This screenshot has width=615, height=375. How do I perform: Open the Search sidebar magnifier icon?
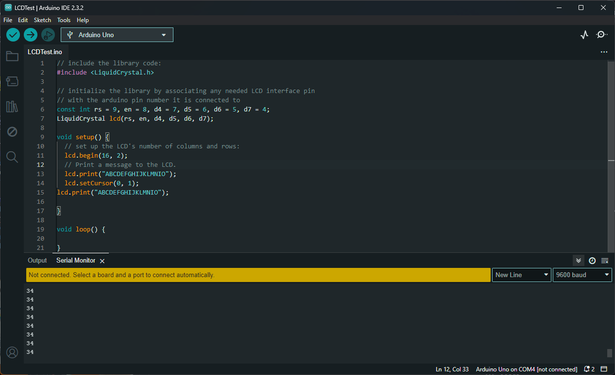(12, 157)
